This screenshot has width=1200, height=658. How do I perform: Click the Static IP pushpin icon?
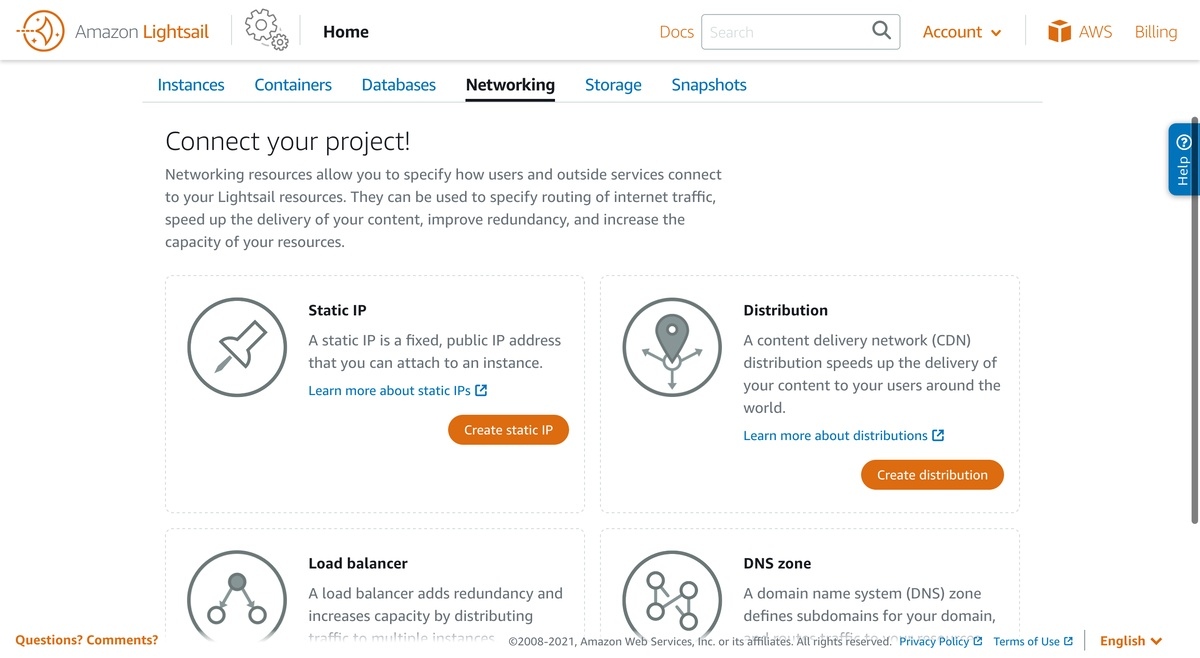237,347
